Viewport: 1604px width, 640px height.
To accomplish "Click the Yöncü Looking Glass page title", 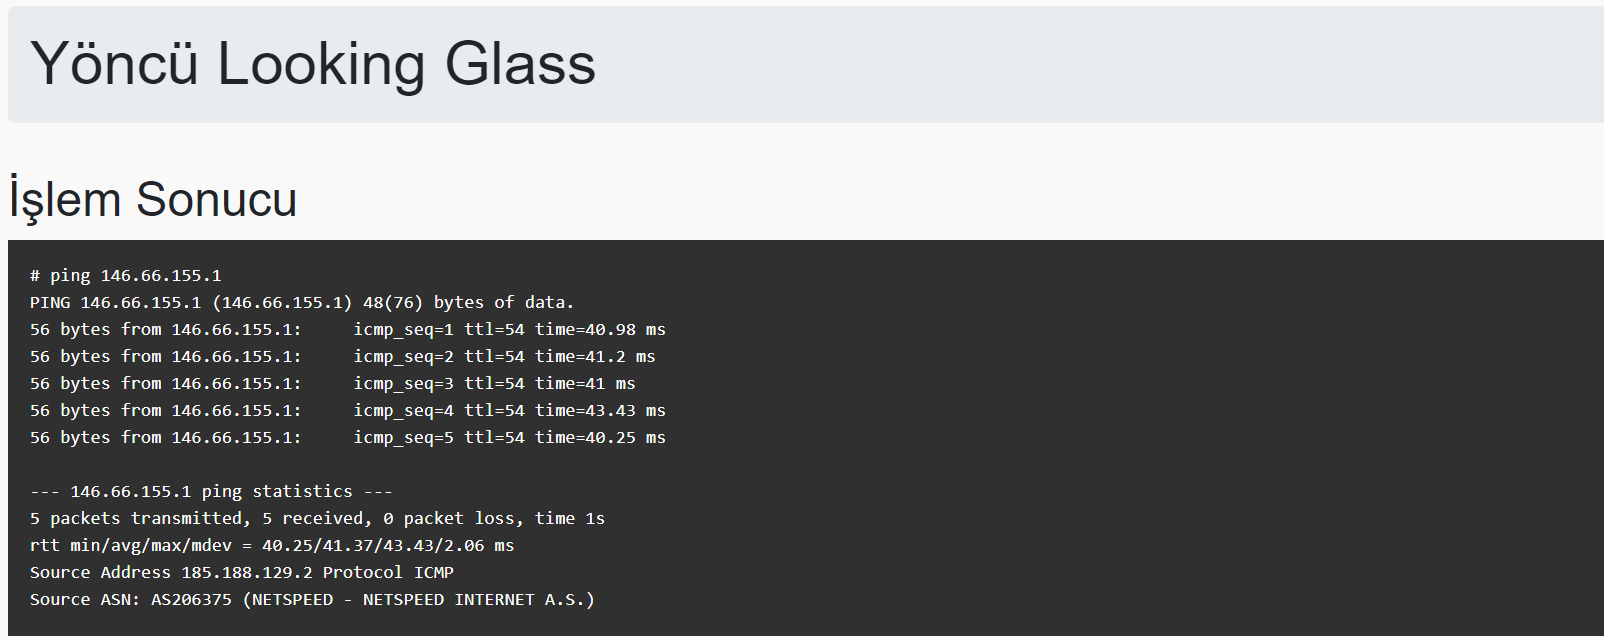I will [313, 64].
